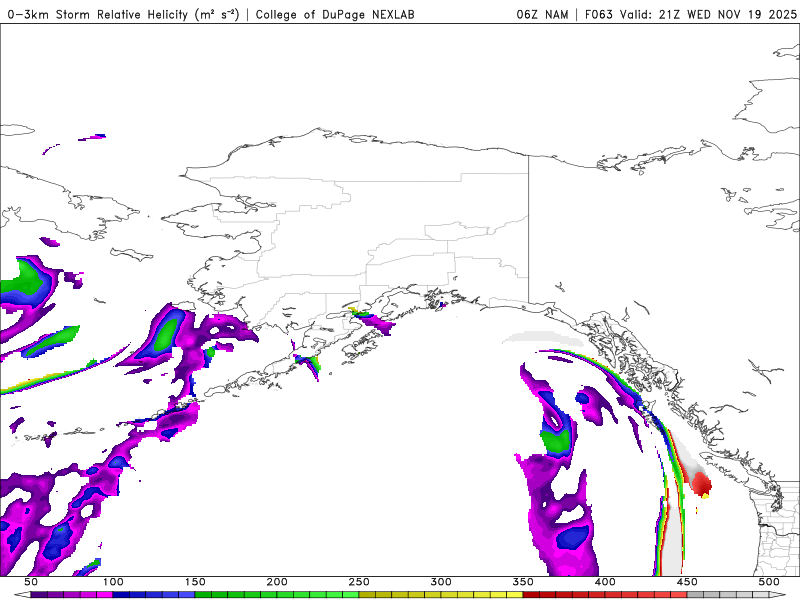Pick the purple colorbar segment just right of 50
This screenshot has height=600, width=800.
71,595
